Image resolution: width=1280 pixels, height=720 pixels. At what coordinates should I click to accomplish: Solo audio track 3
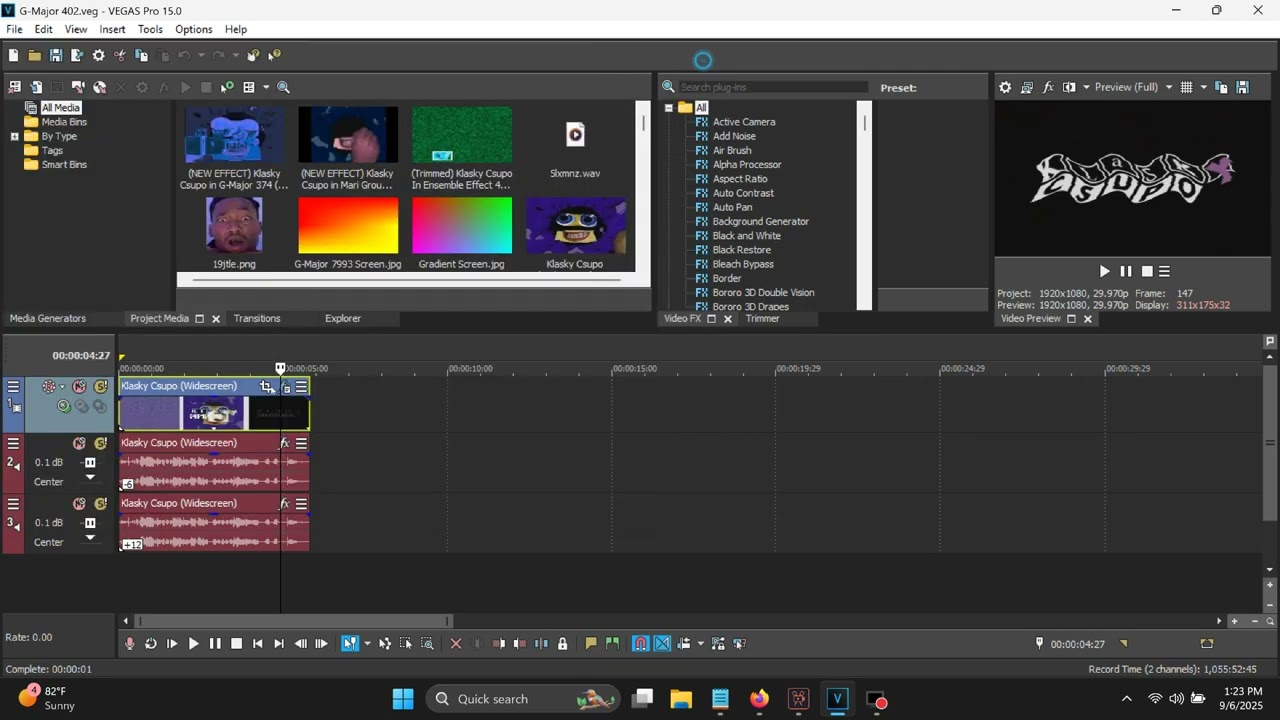click(100, 504)
